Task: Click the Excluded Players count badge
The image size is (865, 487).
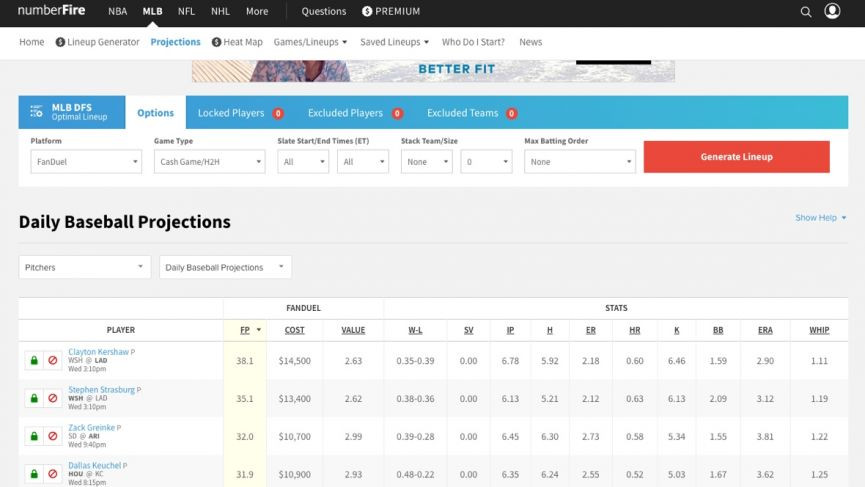Action: point(397,114)
